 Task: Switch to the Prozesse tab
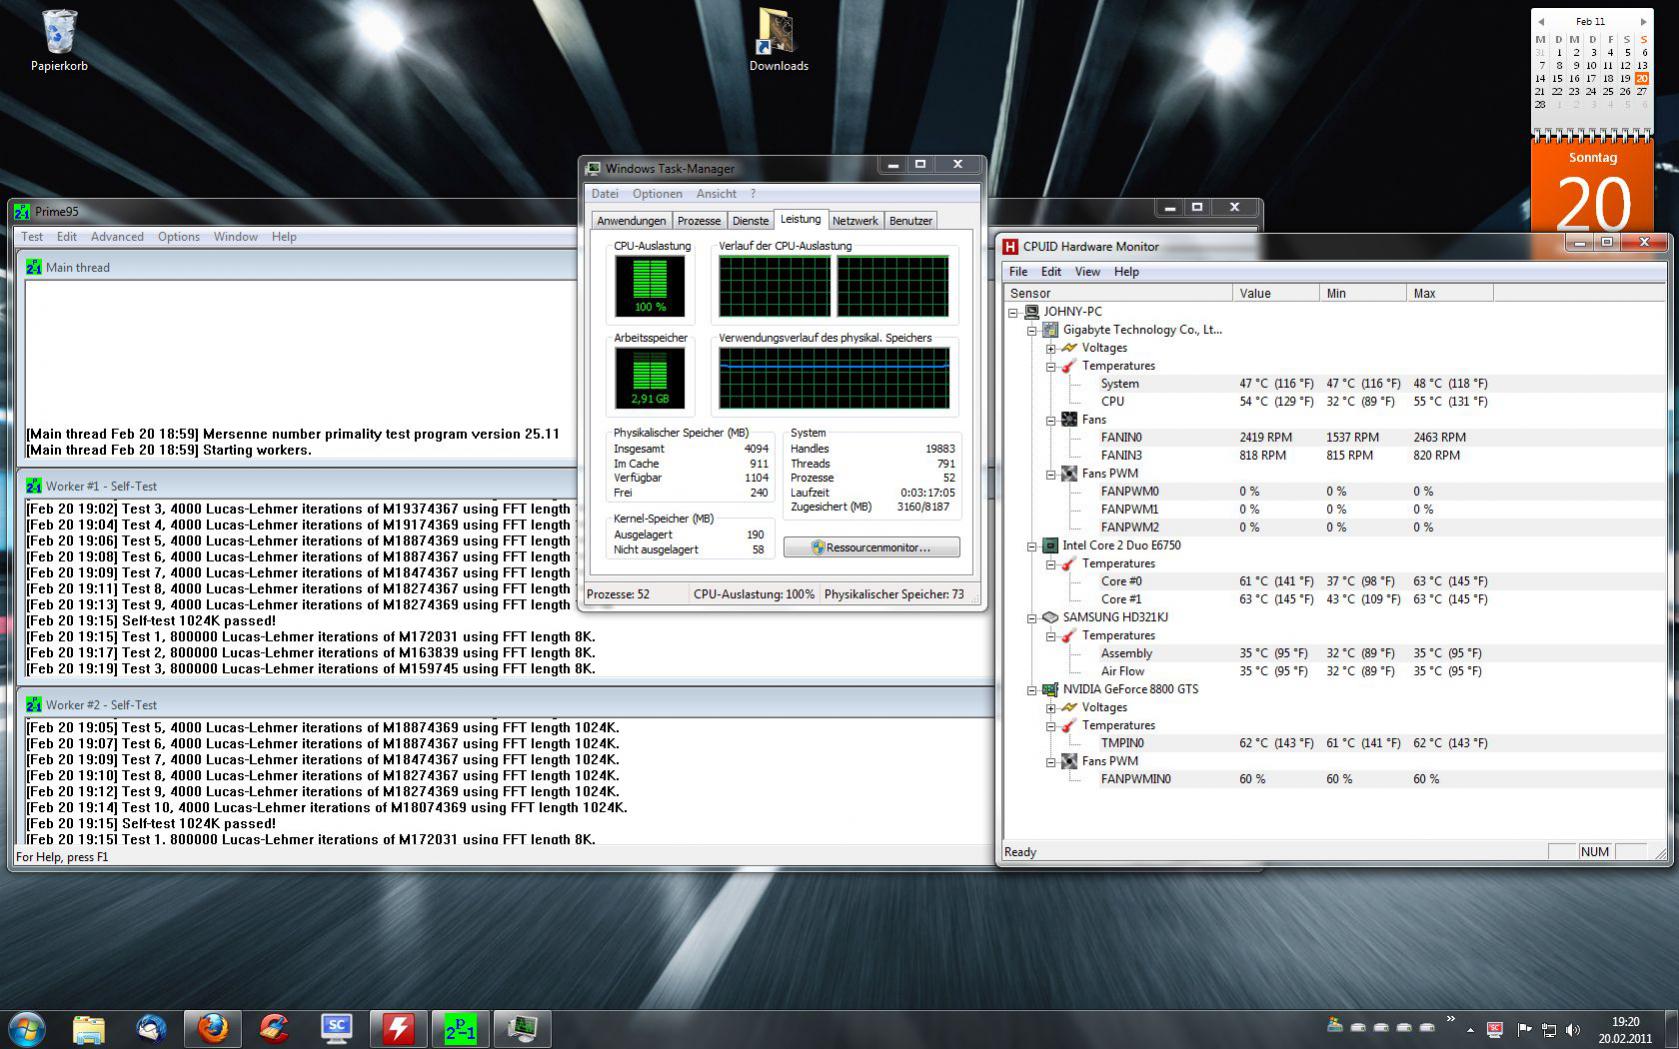click(x=698, y=221)
